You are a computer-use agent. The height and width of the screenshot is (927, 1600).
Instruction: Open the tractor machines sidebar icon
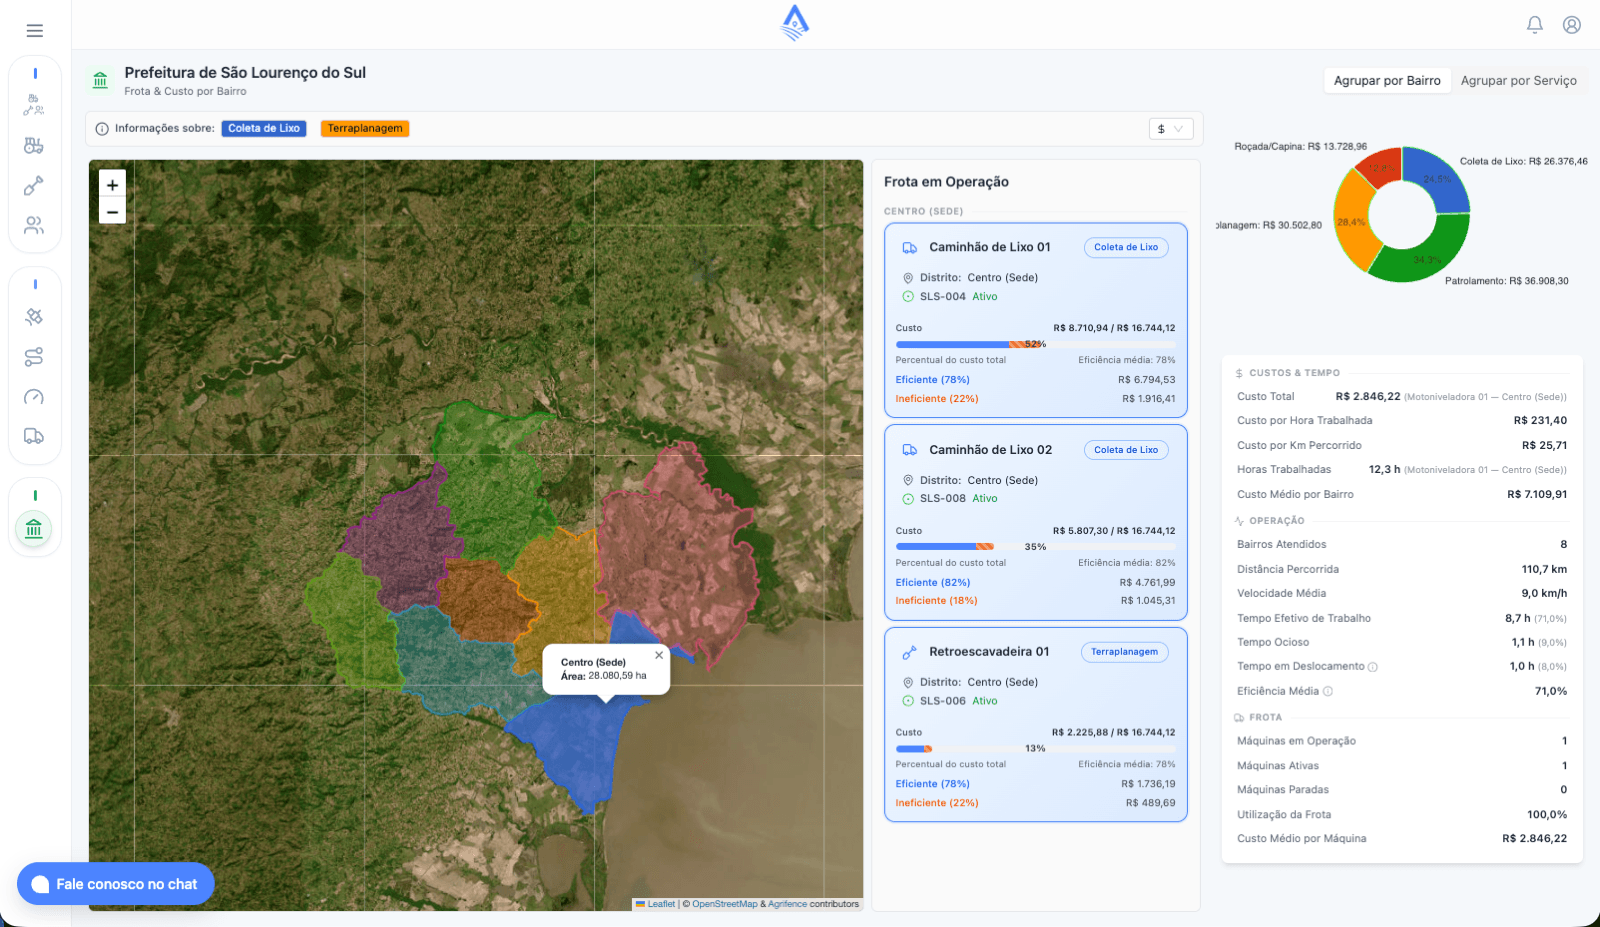[34, 146]
